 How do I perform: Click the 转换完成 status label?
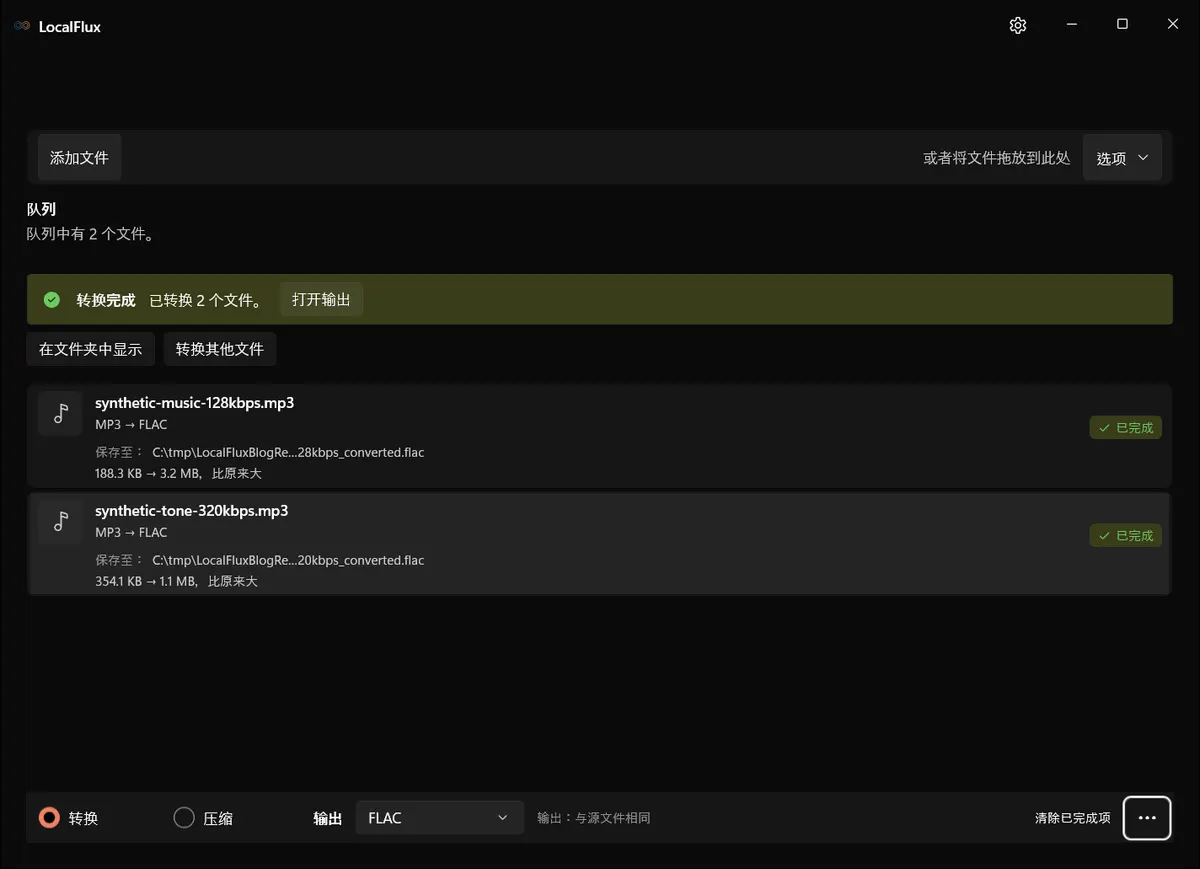tap(106, 300)
